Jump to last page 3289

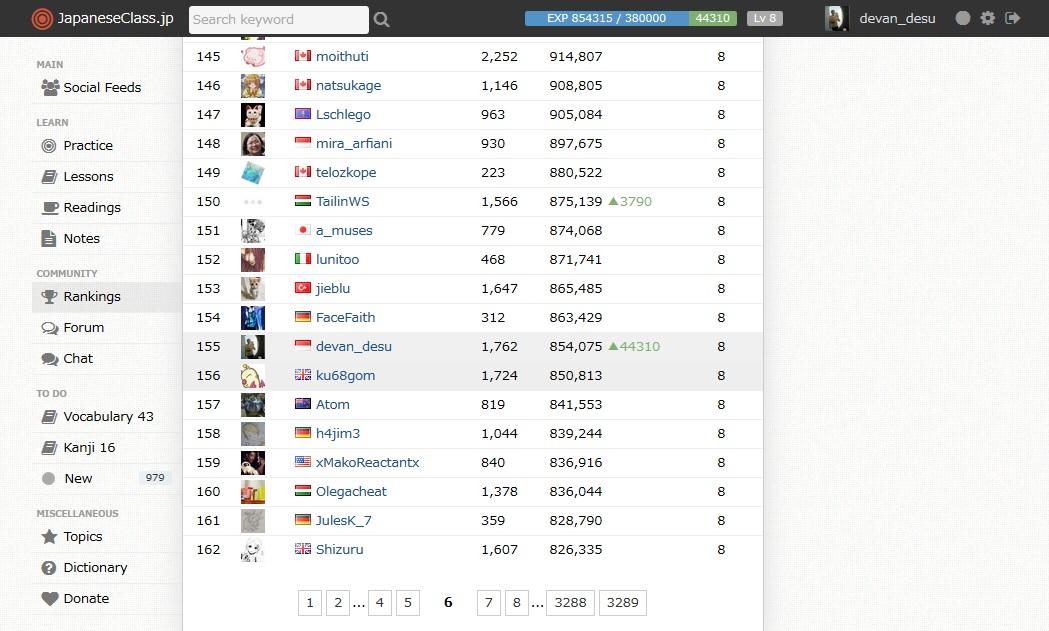(622, 602)
